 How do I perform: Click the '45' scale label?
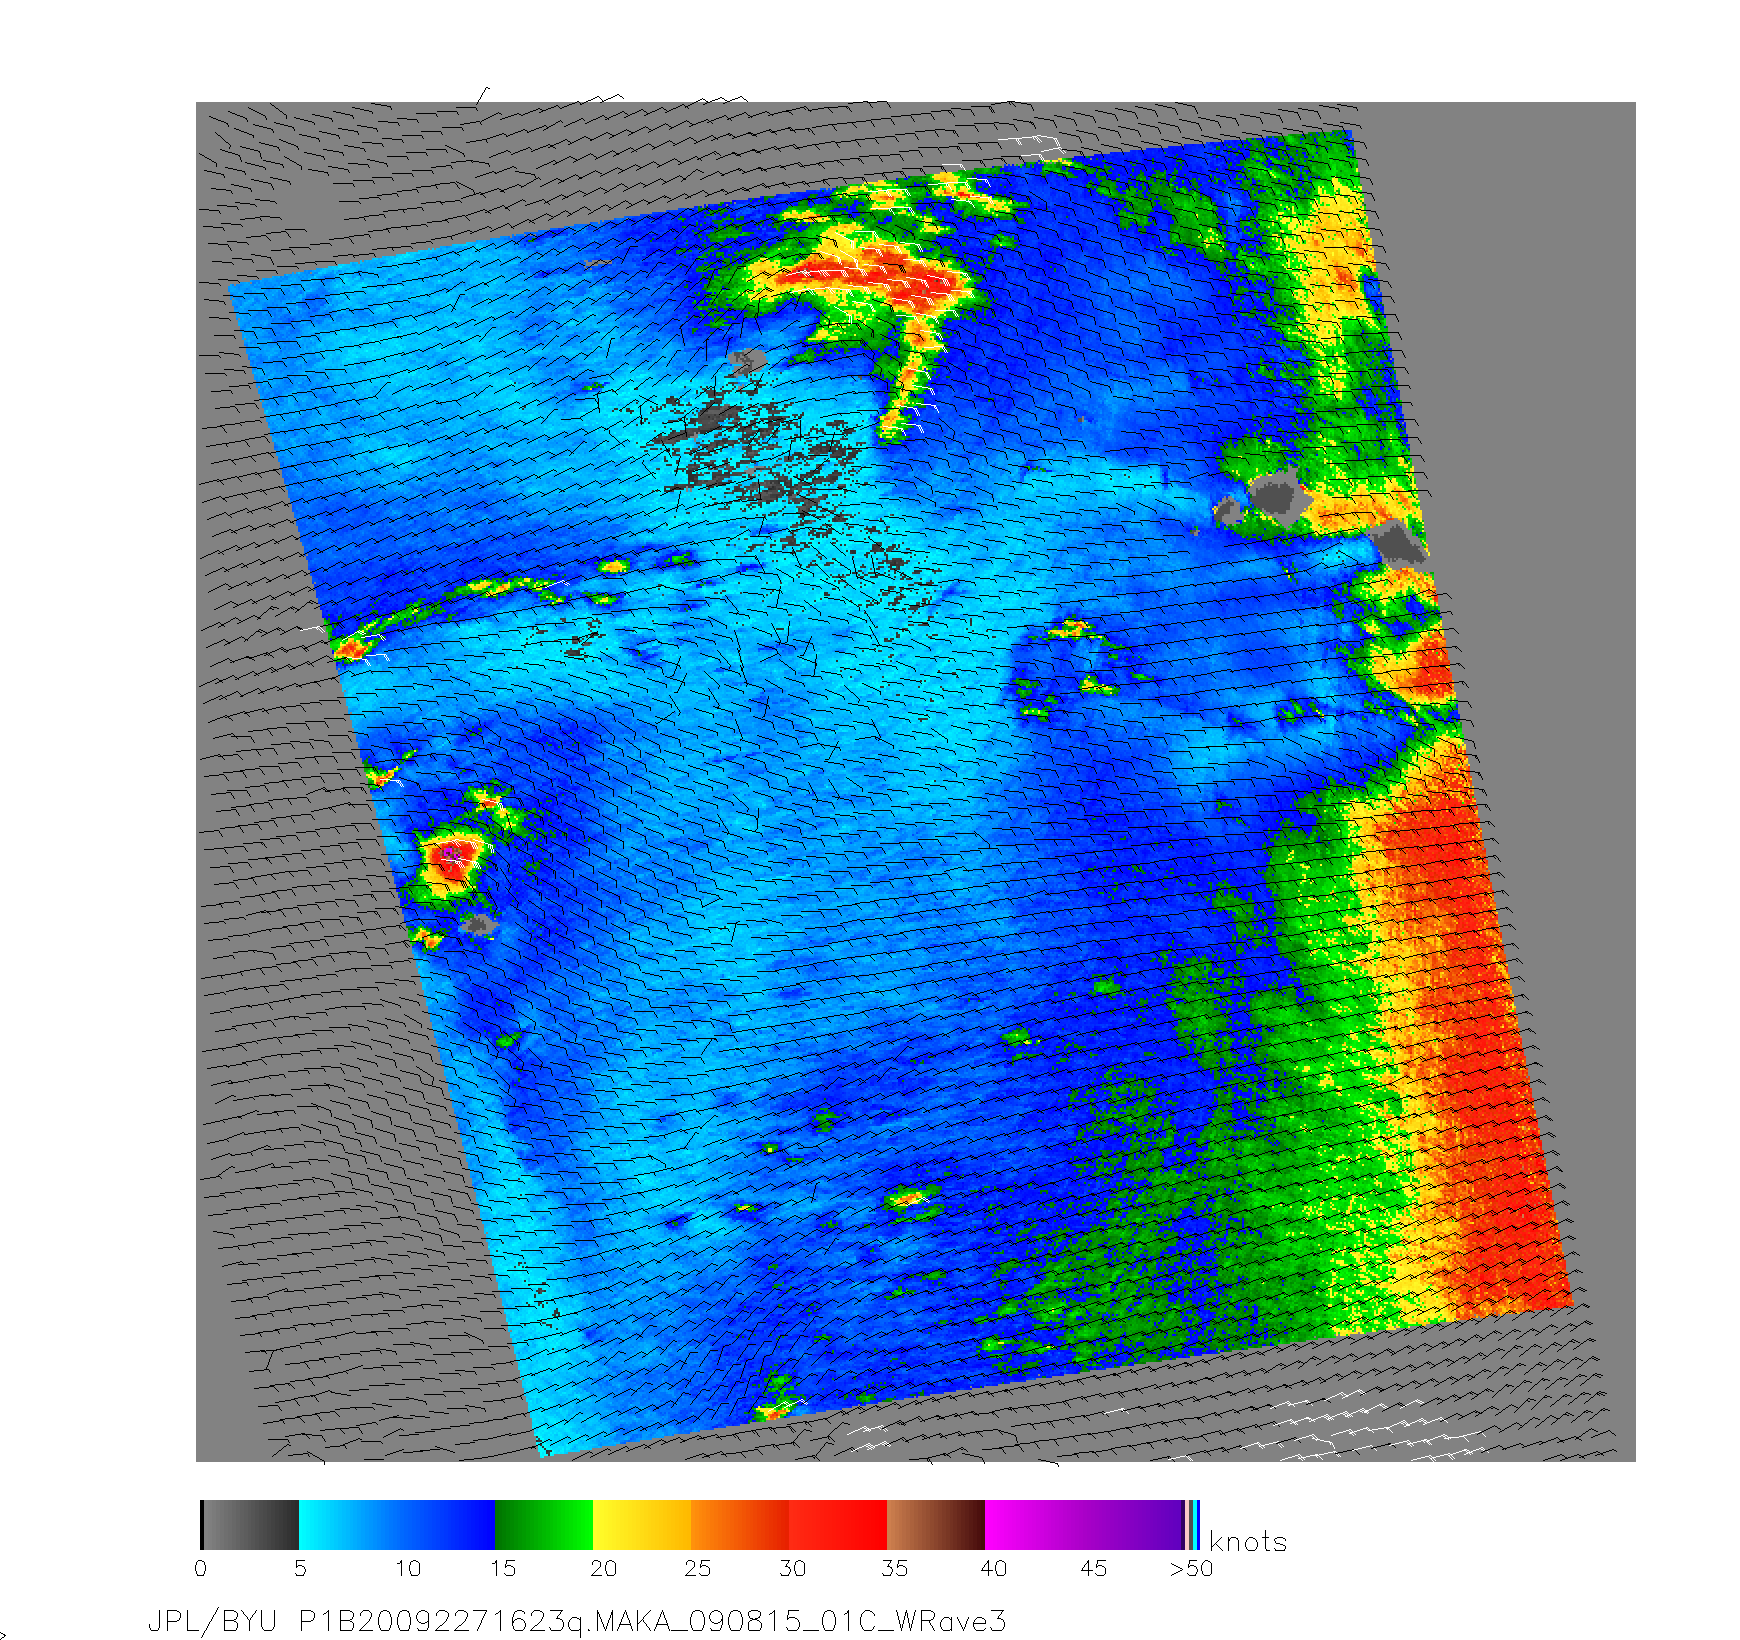(x=1094, y=1568)
